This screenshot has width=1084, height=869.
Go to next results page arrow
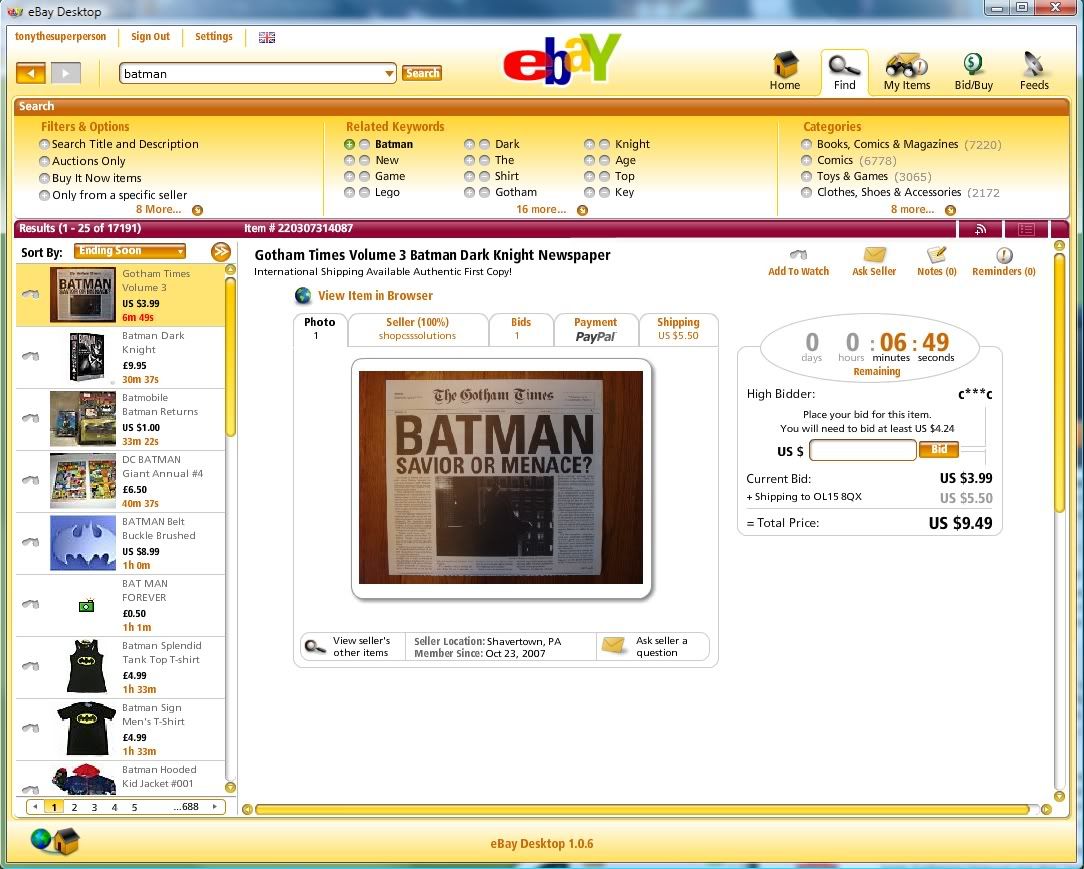(x=214, y=806)
